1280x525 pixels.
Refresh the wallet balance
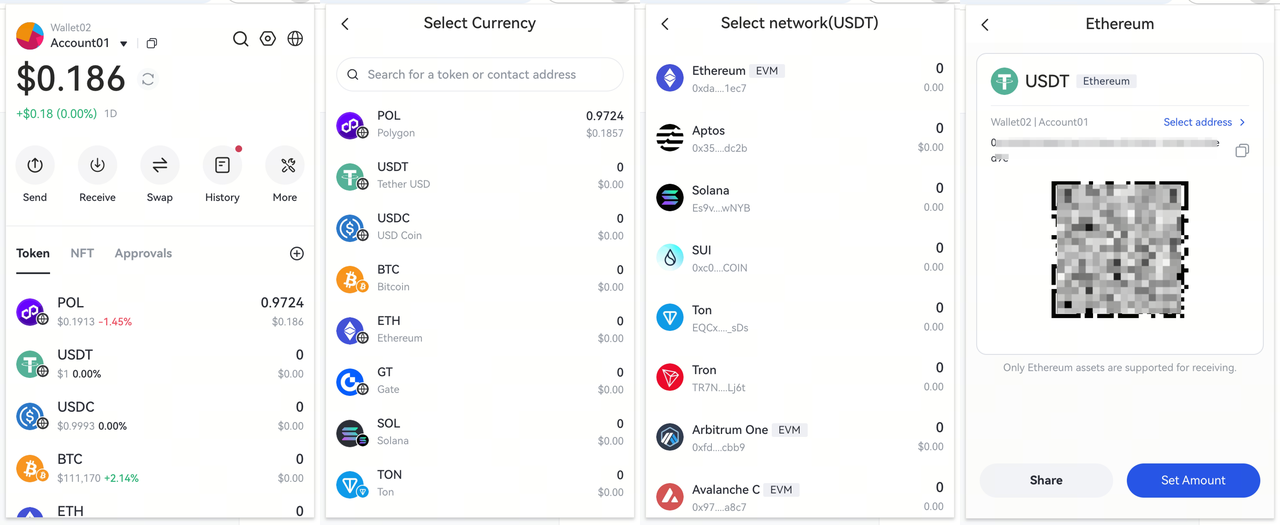[x=148, y=79]
